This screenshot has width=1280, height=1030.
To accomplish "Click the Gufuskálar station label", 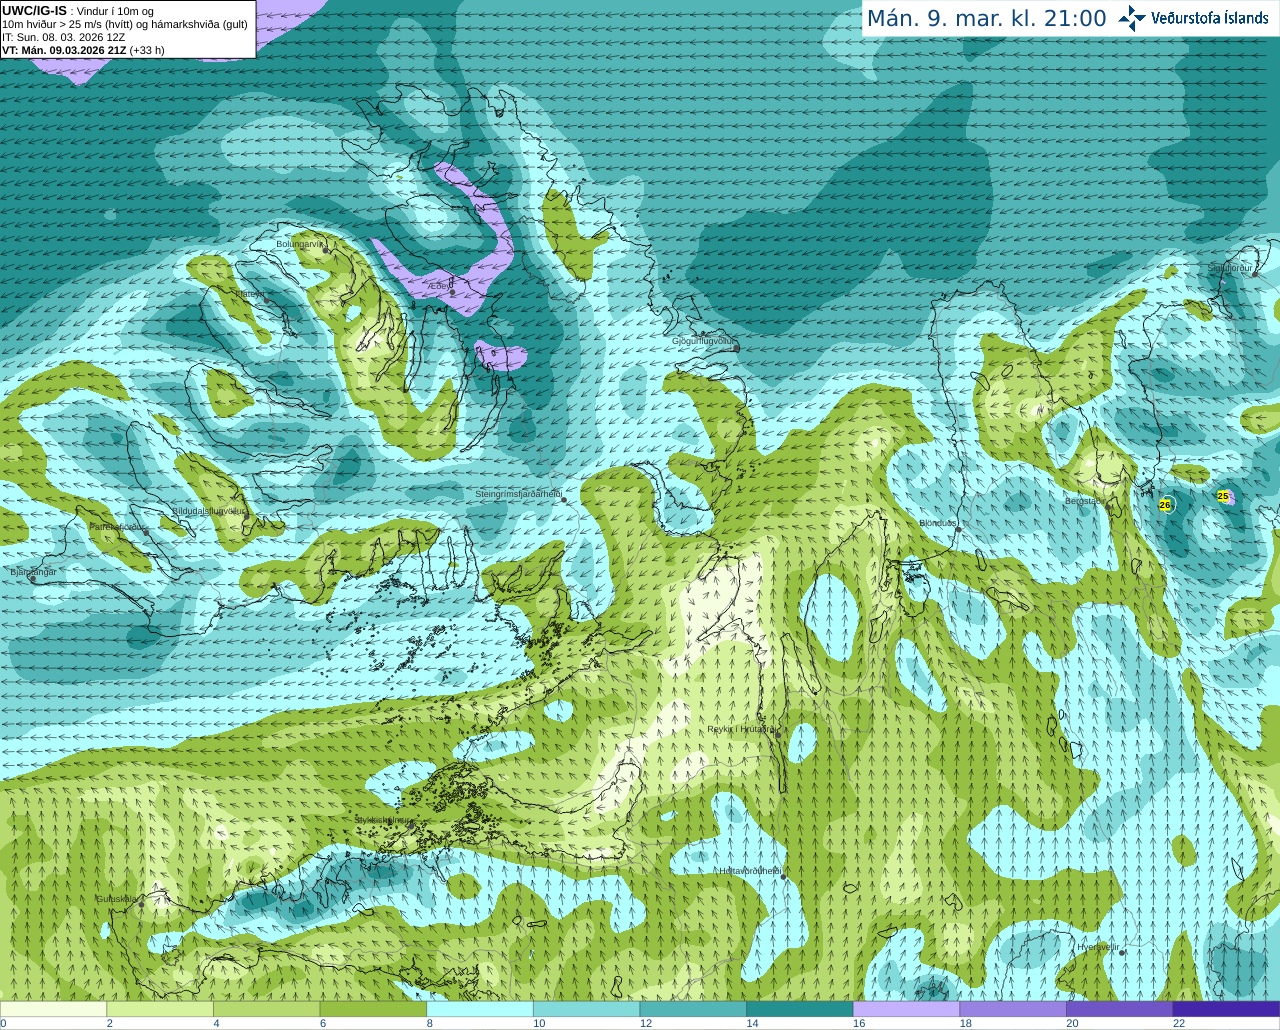I will pos(117,899).
